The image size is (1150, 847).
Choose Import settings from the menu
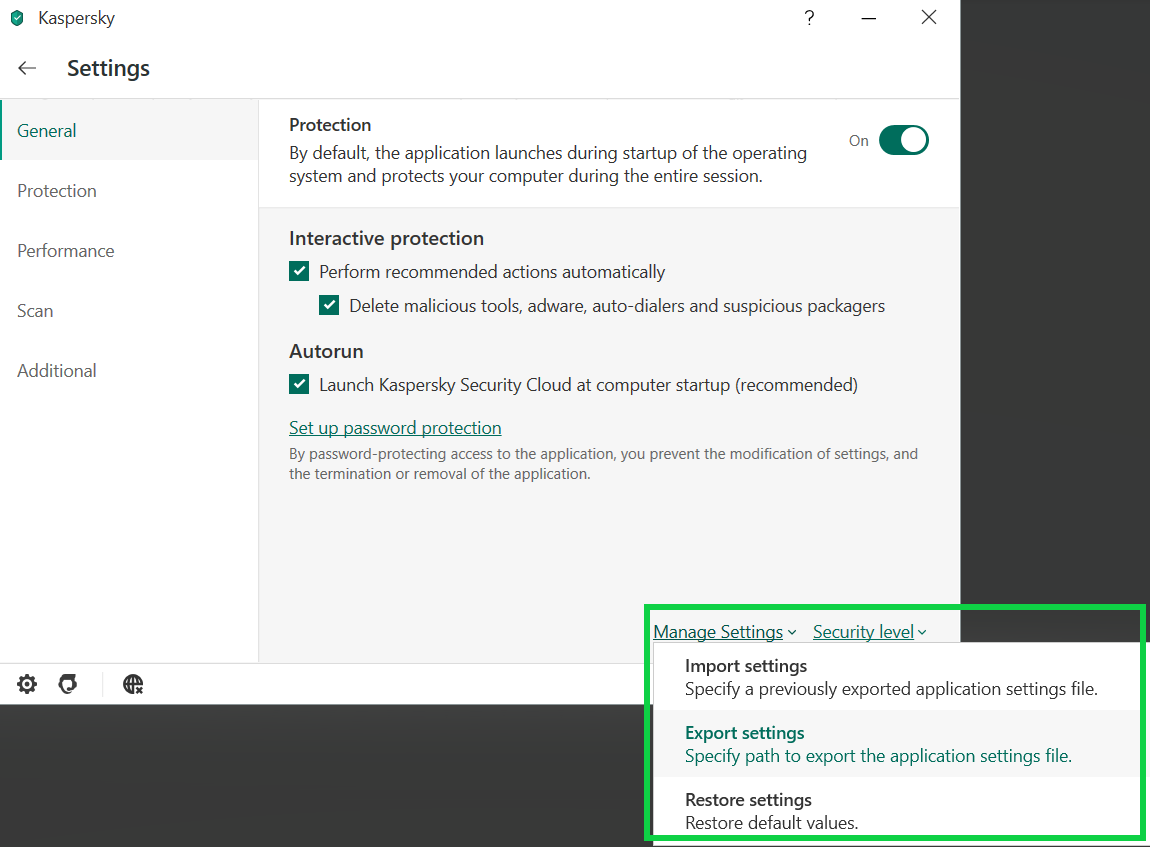[745, 666]
